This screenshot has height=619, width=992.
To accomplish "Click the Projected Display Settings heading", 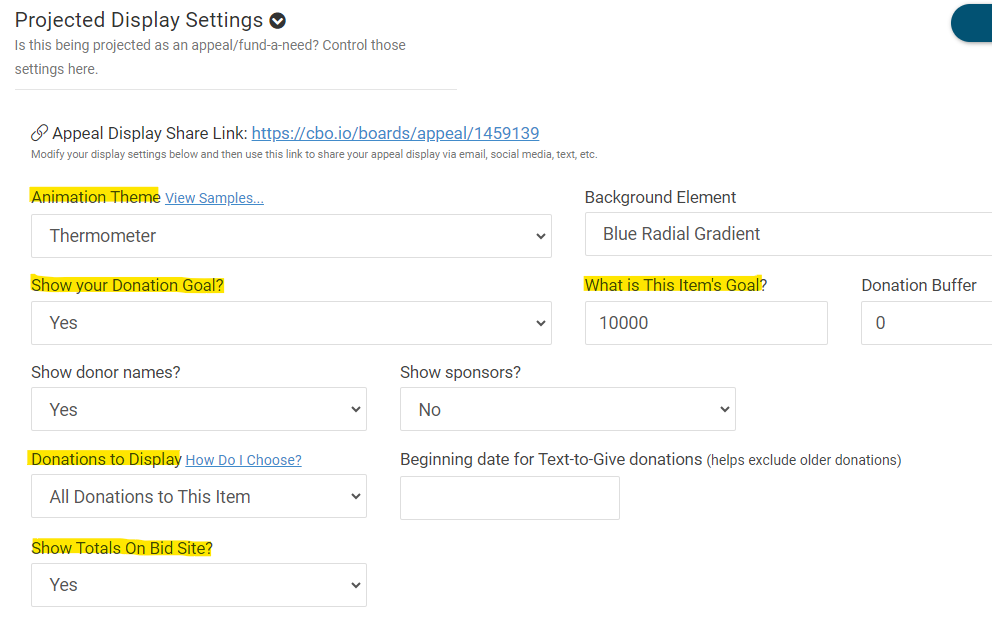I will (139, 20).
